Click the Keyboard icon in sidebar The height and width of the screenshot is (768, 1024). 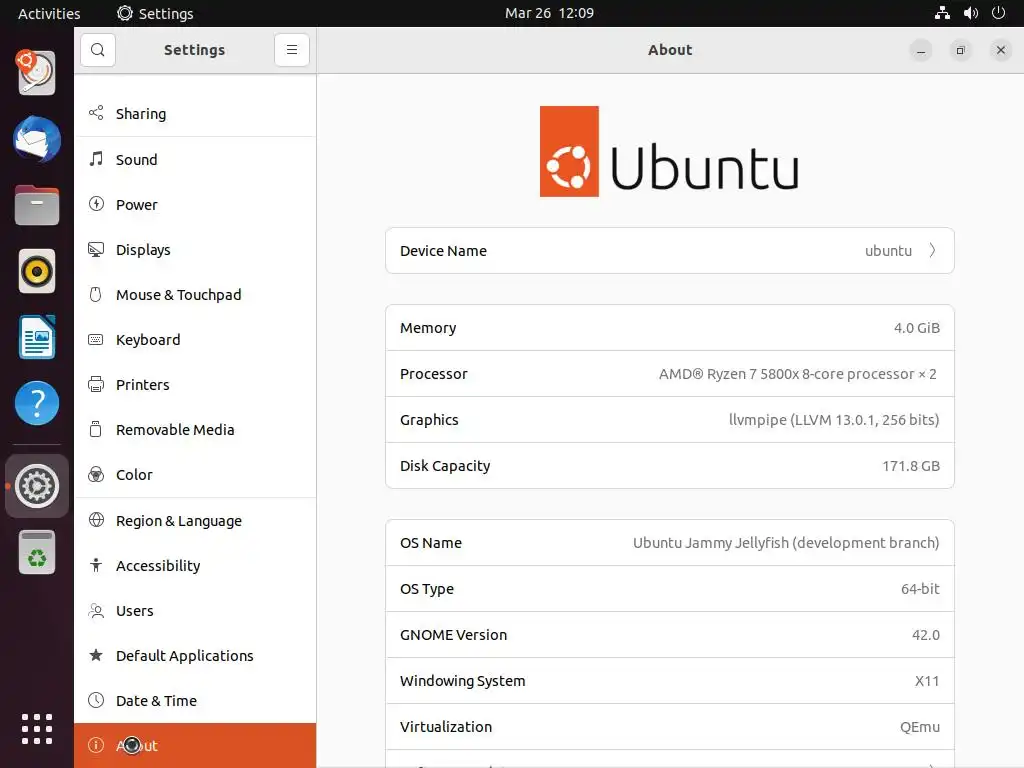click(96, 340)
